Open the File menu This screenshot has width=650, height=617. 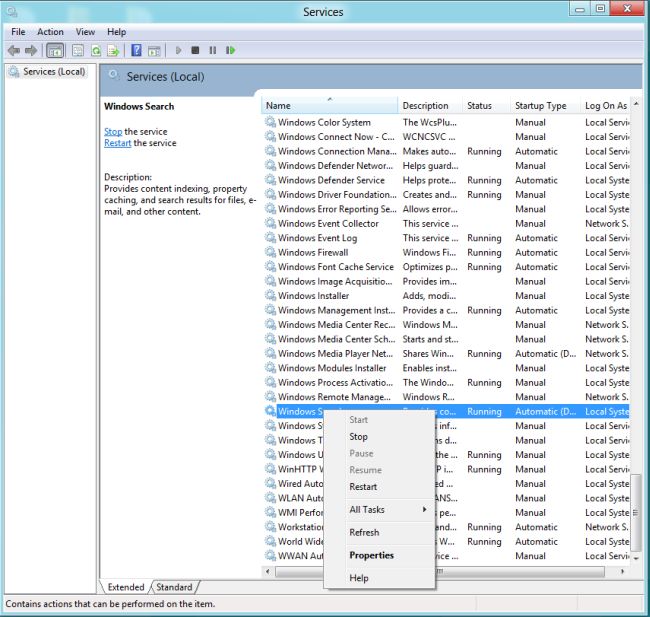(x=18, y=32)
